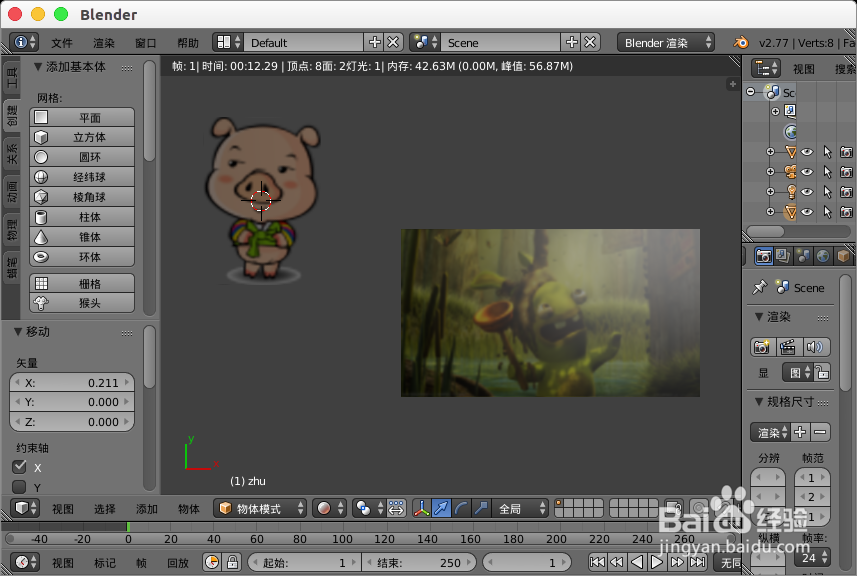Toggle the 3D manipulator axes icon

[x=421, y=508]
